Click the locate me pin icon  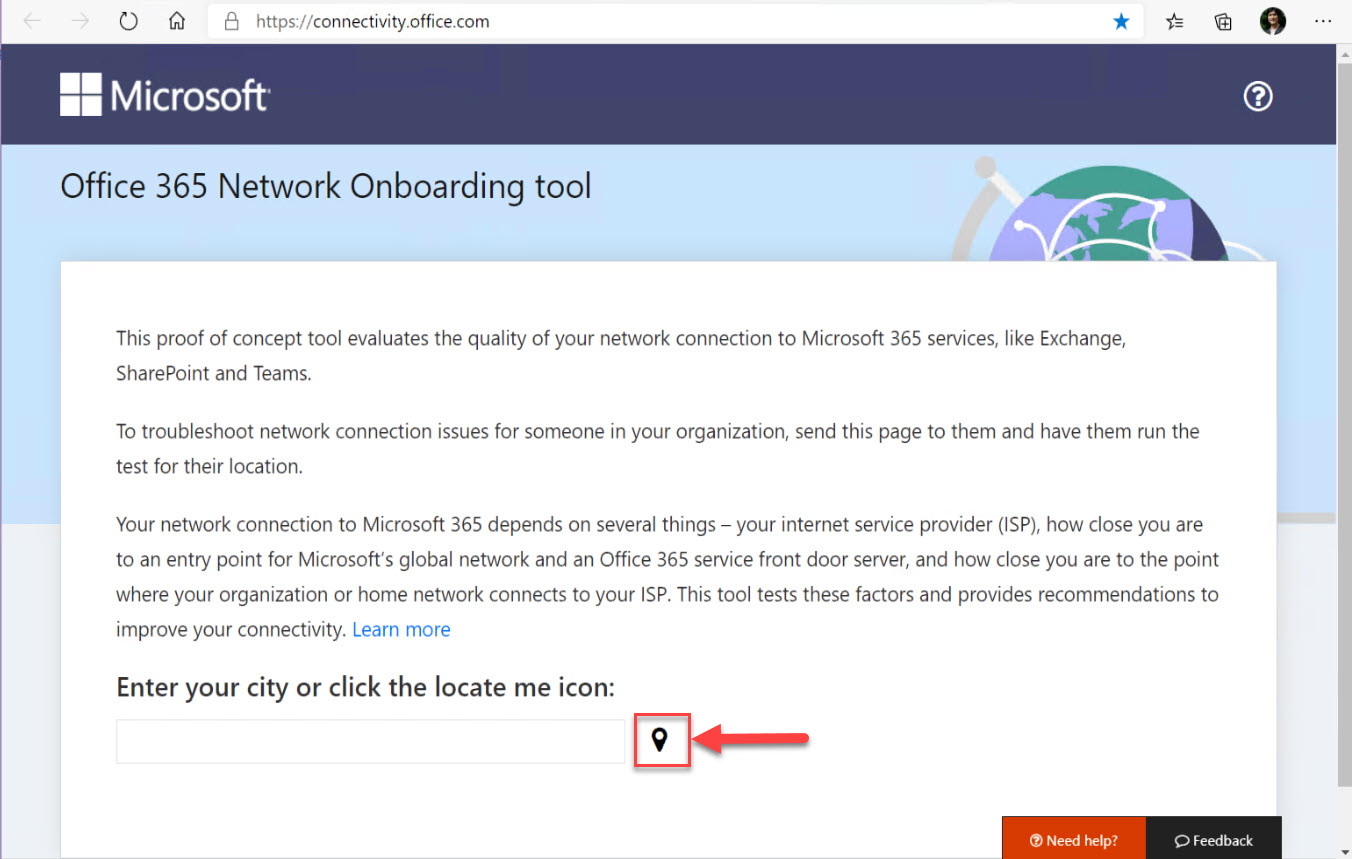(x=659, y=740)
